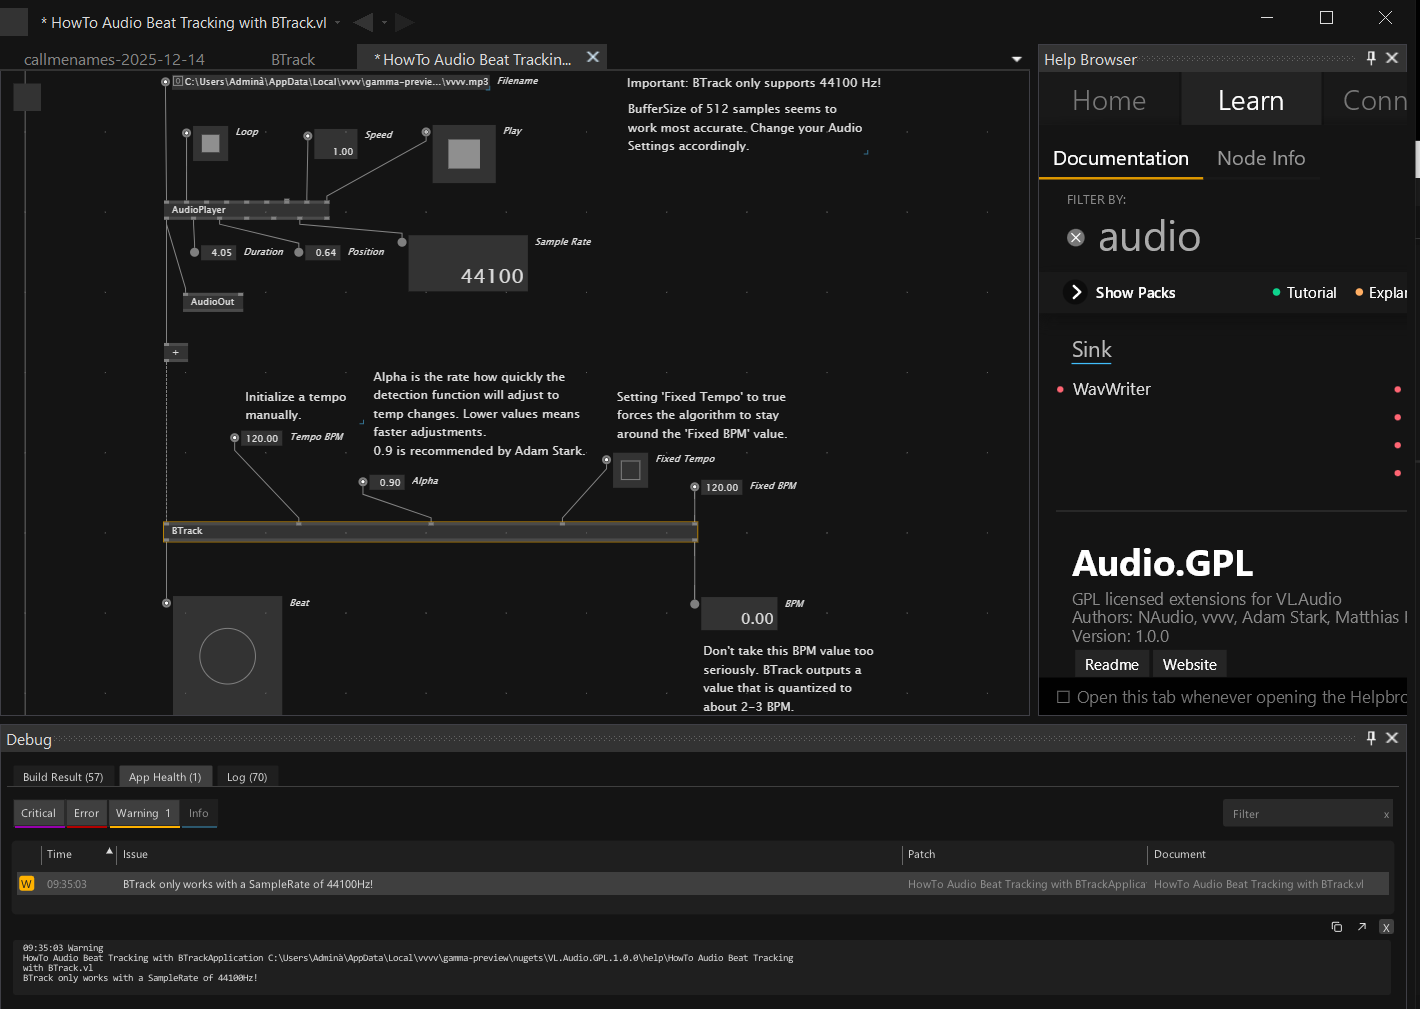Expand the Show Packs chevron

pyautogui.click(x=1077, y=292)
